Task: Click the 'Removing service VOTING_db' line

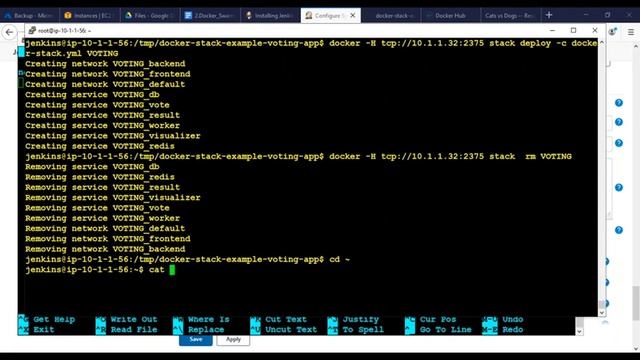Action: (x=92, y=167)
